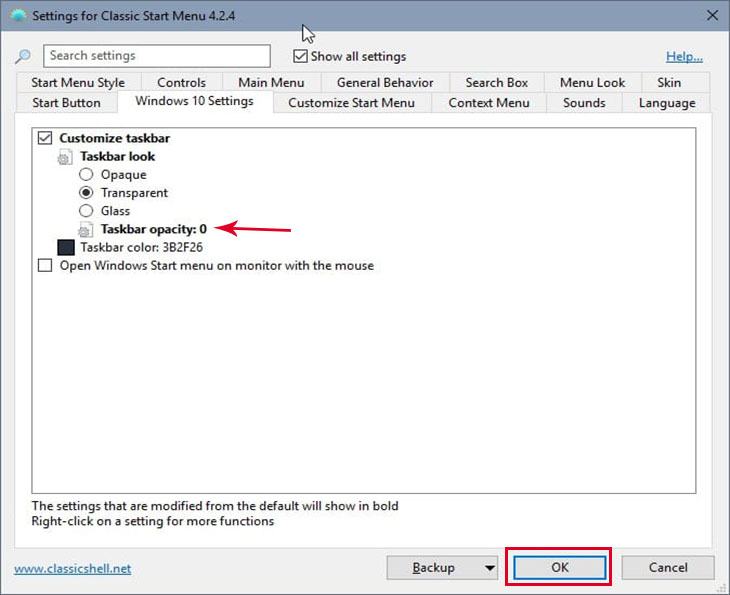Select the Transparent radio button
Viewport: 730px width, 595px height.
[86, 192]
